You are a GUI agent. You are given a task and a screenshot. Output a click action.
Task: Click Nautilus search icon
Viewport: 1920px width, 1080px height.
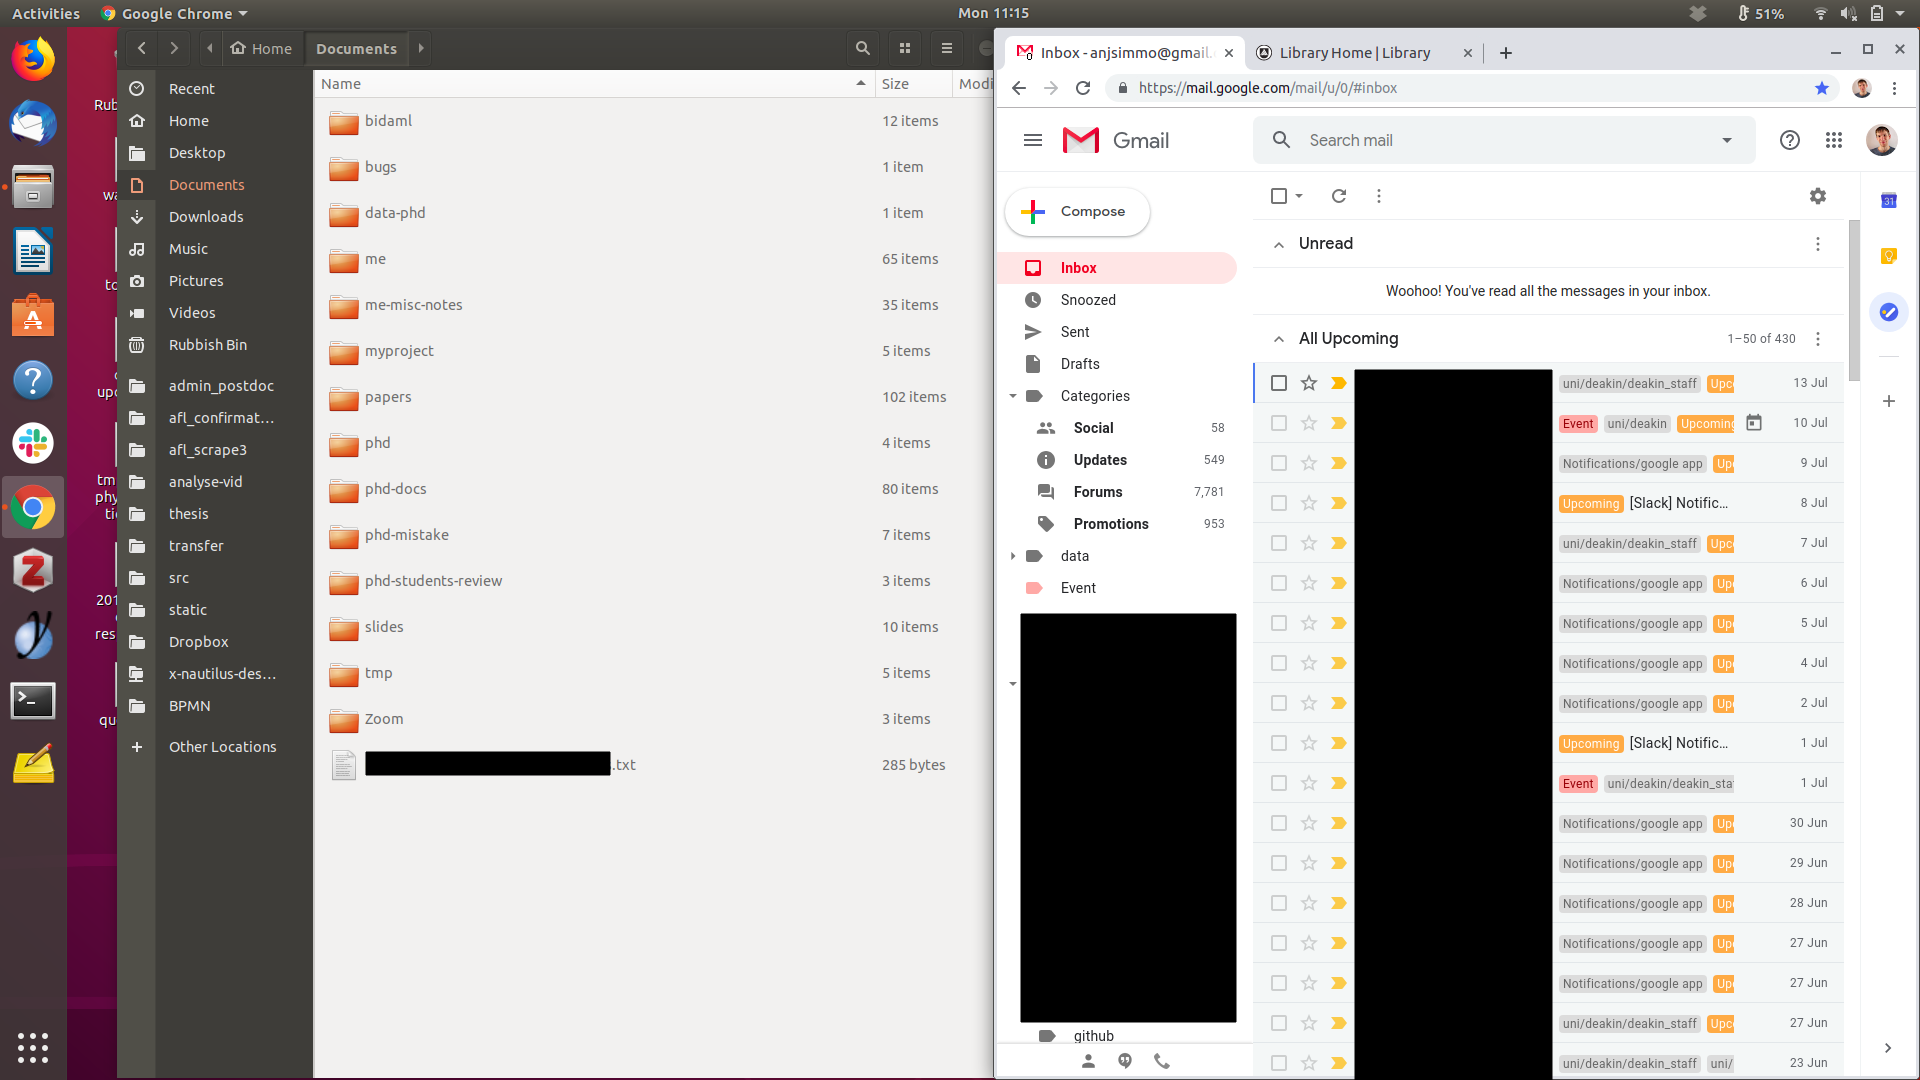click(x=862, y=48)
